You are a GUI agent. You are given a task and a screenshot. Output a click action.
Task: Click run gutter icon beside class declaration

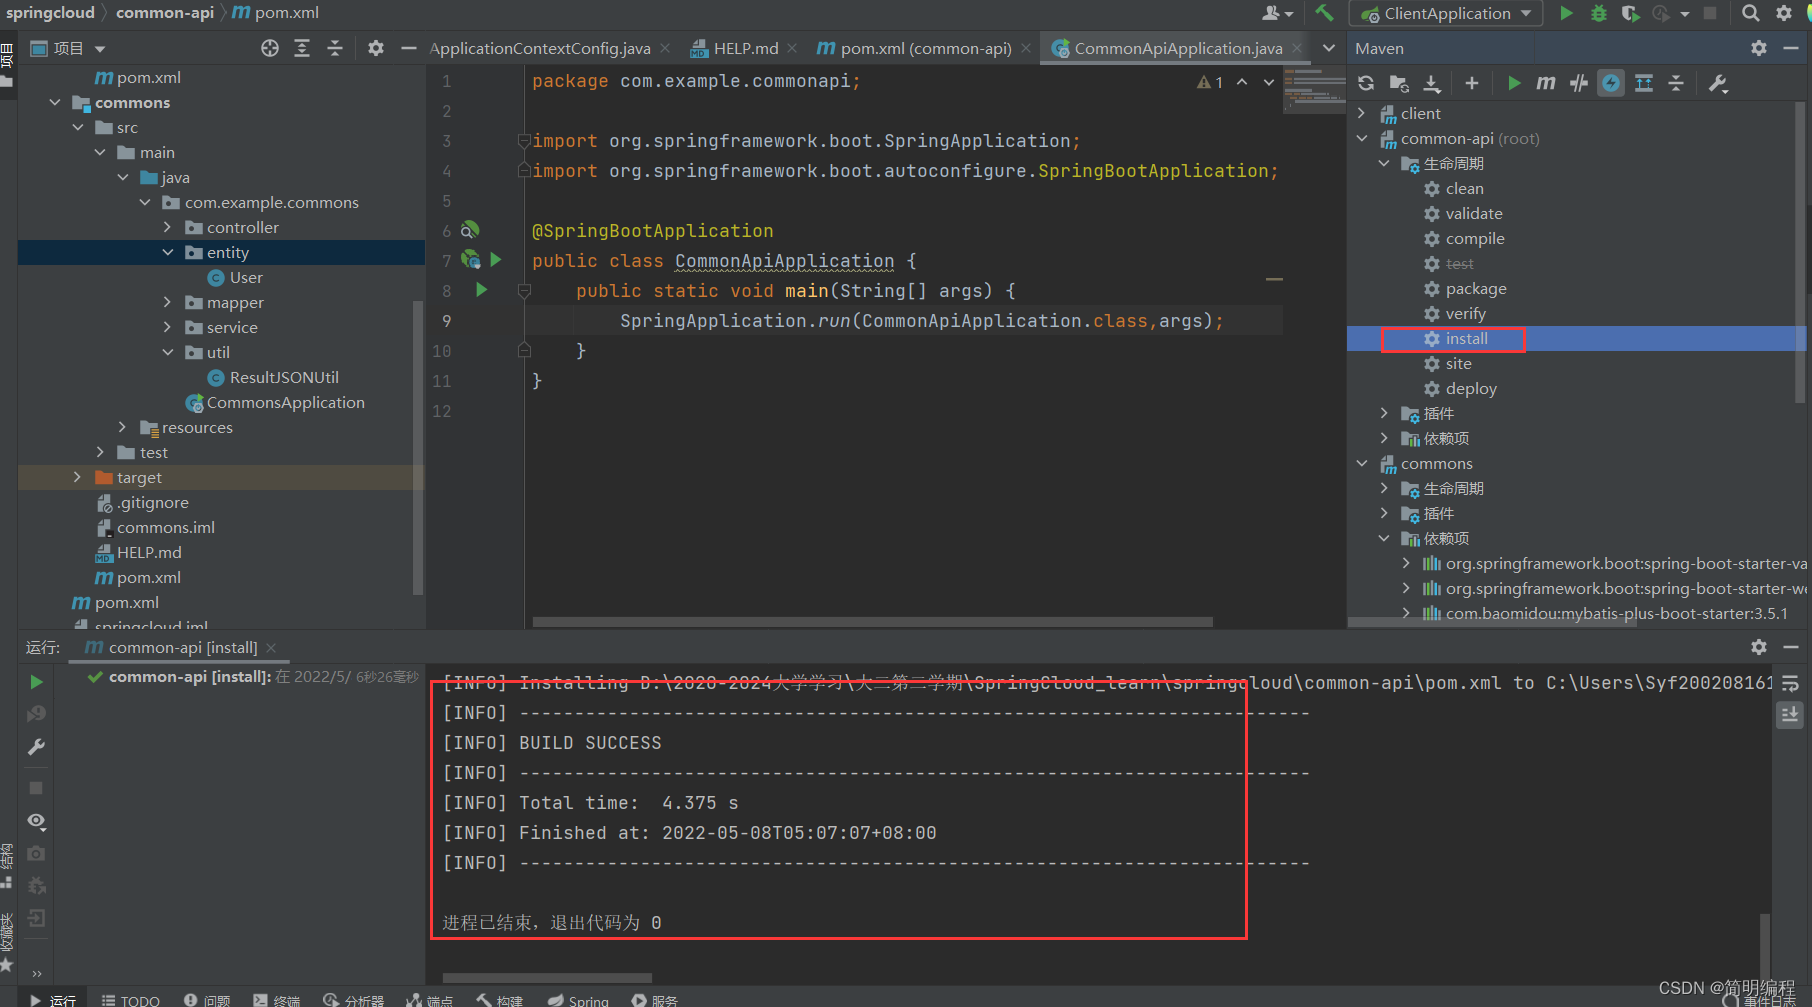coord(495,260)
